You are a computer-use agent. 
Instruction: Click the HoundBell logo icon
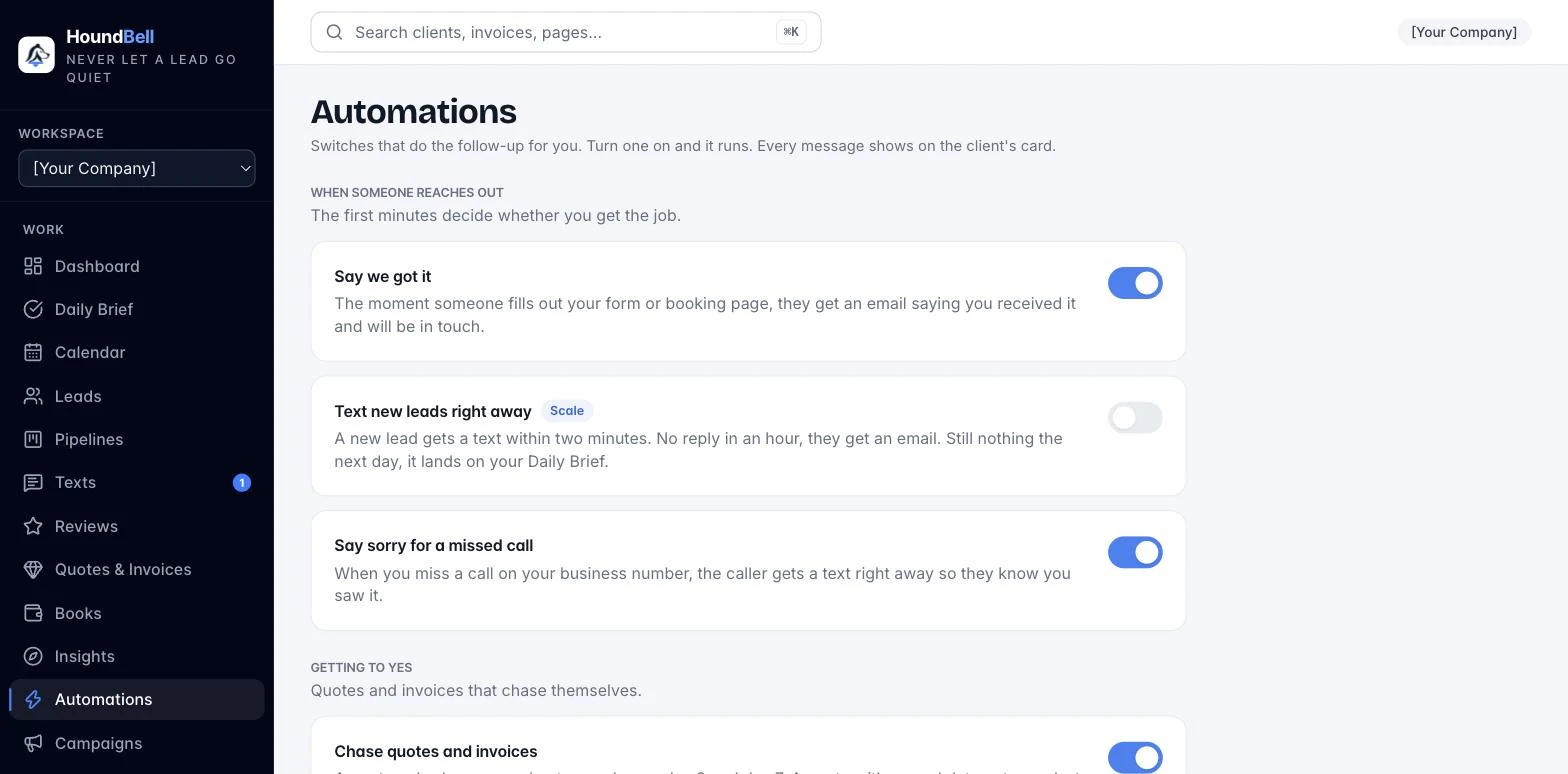click(37, 55)
